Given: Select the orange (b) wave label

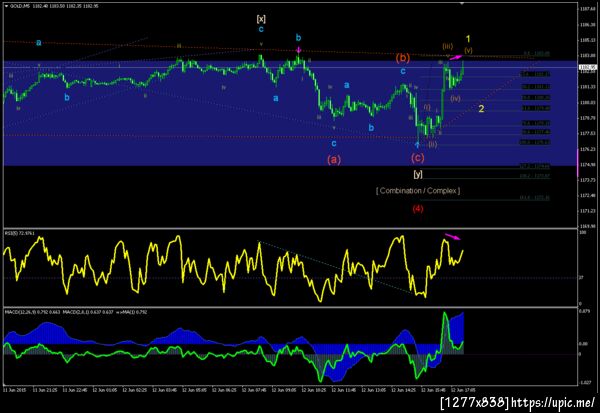Looking at the screenshot, I should click(403, 58).
